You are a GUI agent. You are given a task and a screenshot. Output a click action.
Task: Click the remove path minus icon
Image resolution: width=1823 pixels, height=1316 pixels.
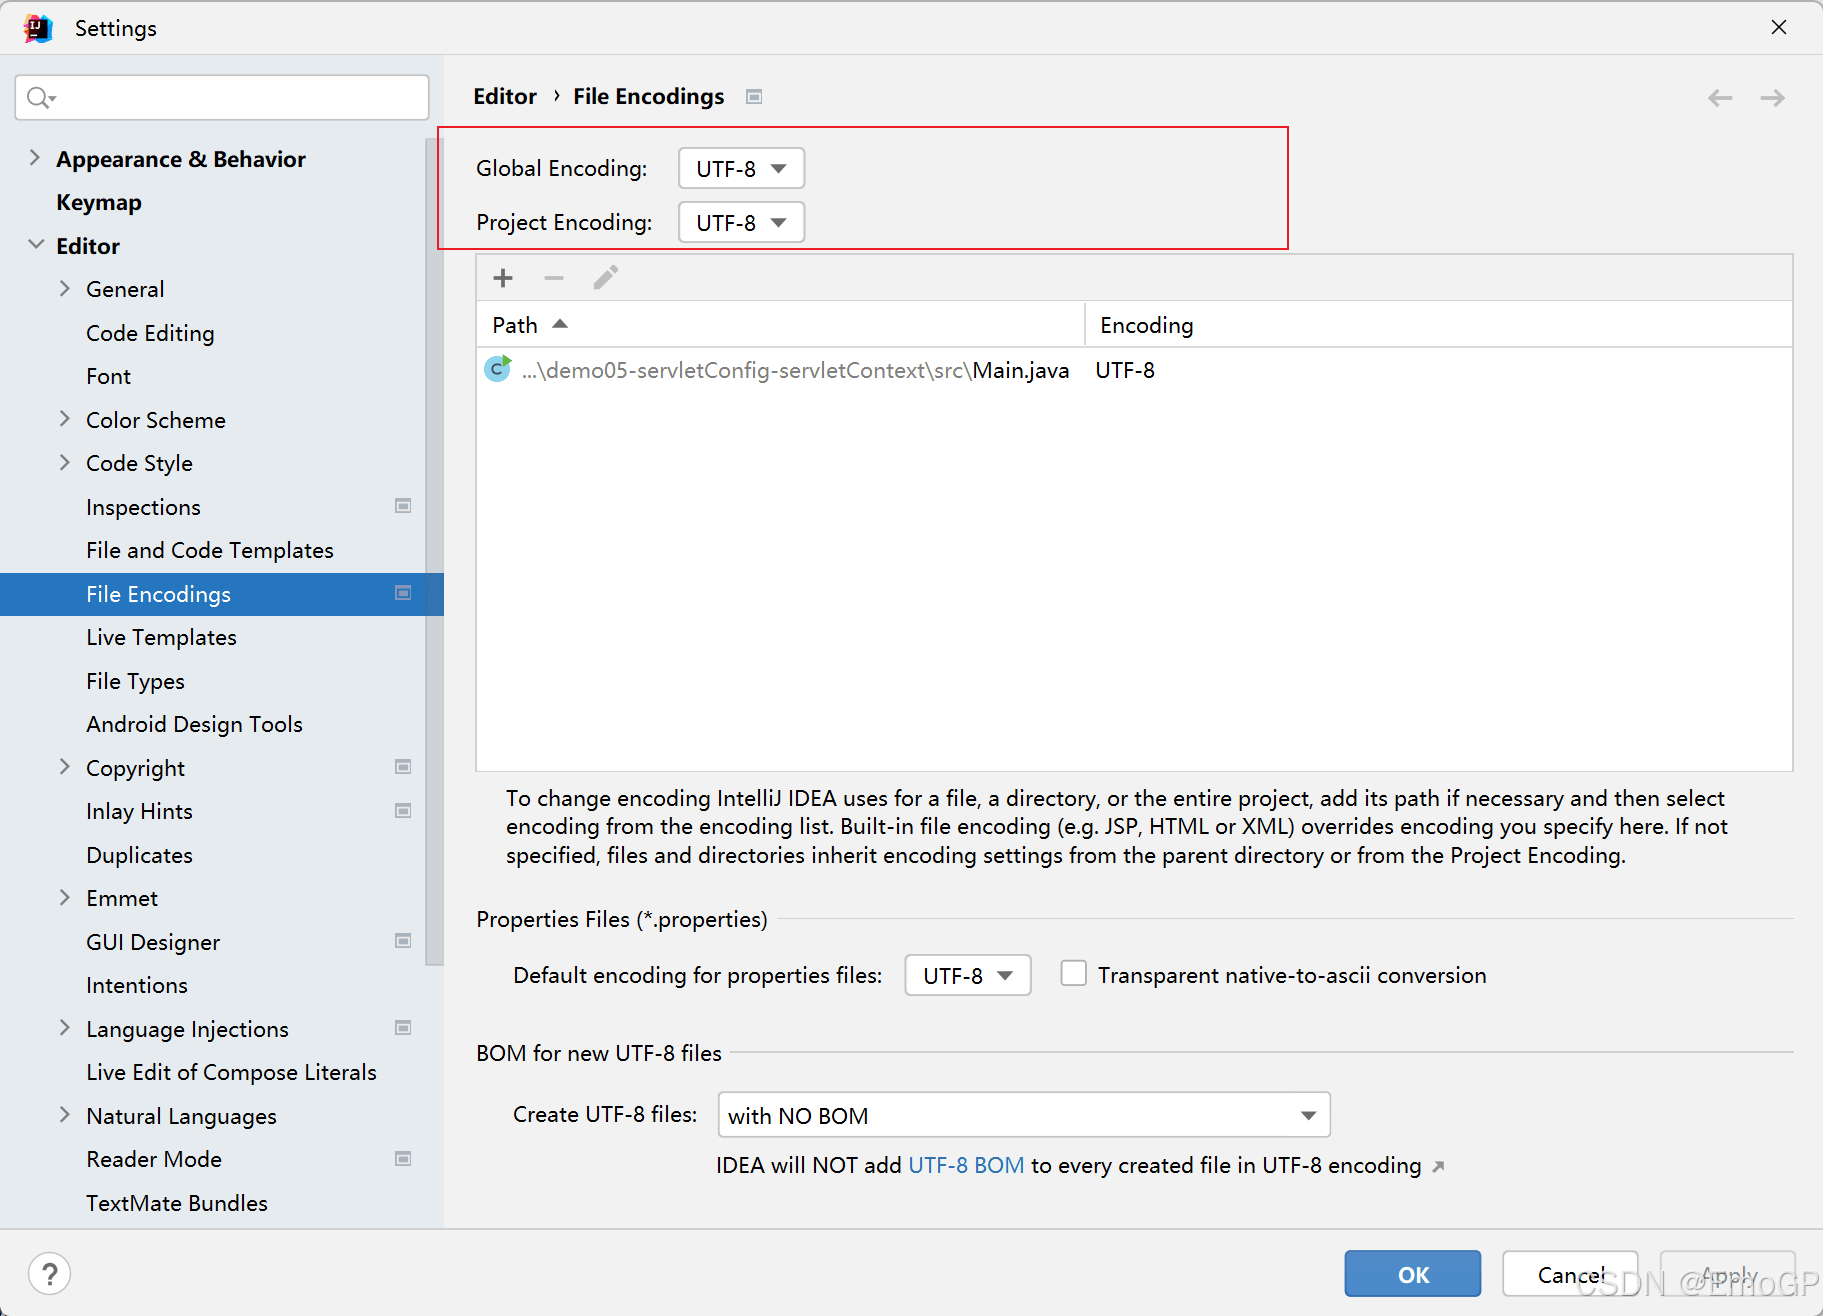pyautogui.click(x=554, y=278)
